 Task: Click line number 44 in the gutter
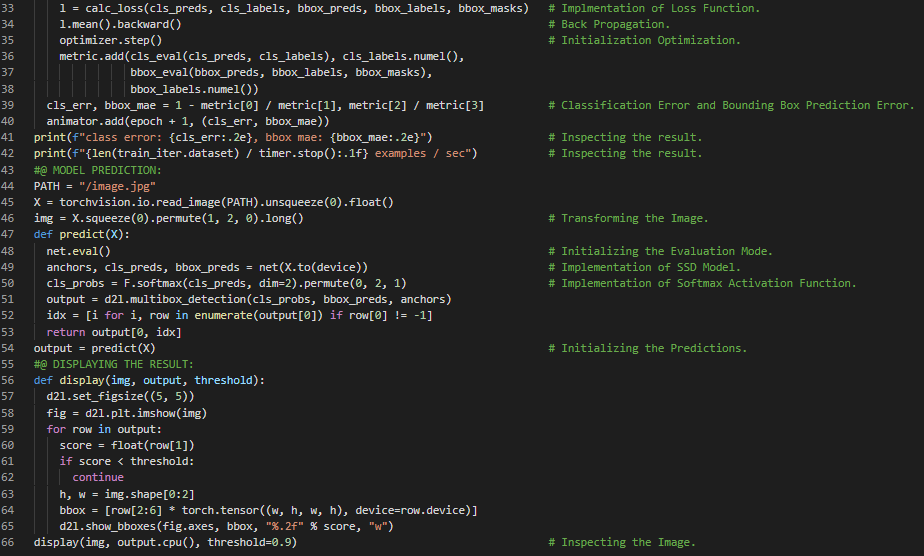pyautogui.click(x=9, y=170)
